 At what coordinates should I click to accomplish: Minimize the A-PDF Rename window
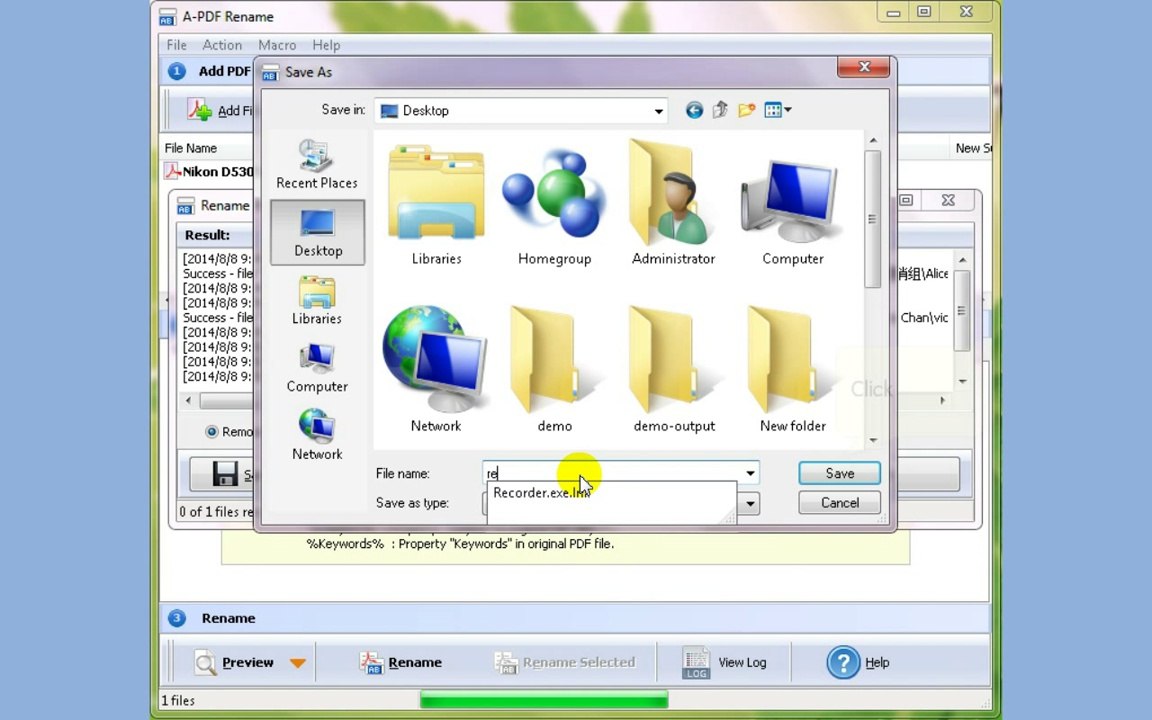[x=893, y=12]
